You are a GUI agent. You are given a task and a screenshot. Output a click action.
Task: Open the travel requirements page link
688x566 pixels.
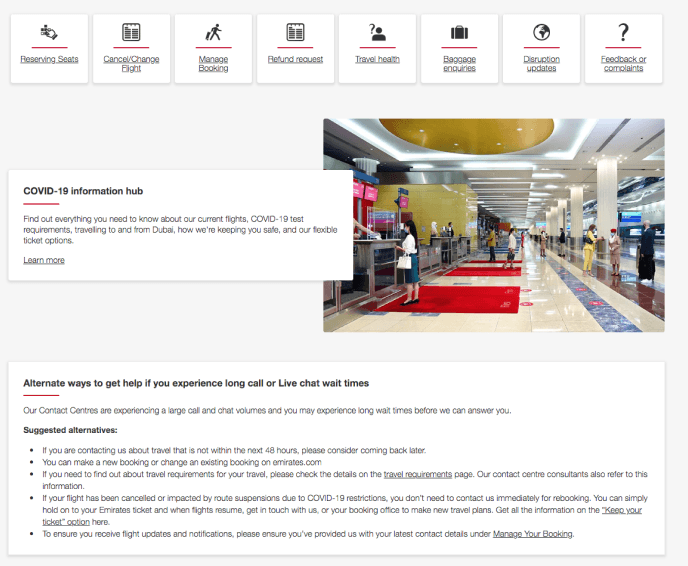(418, 474)
